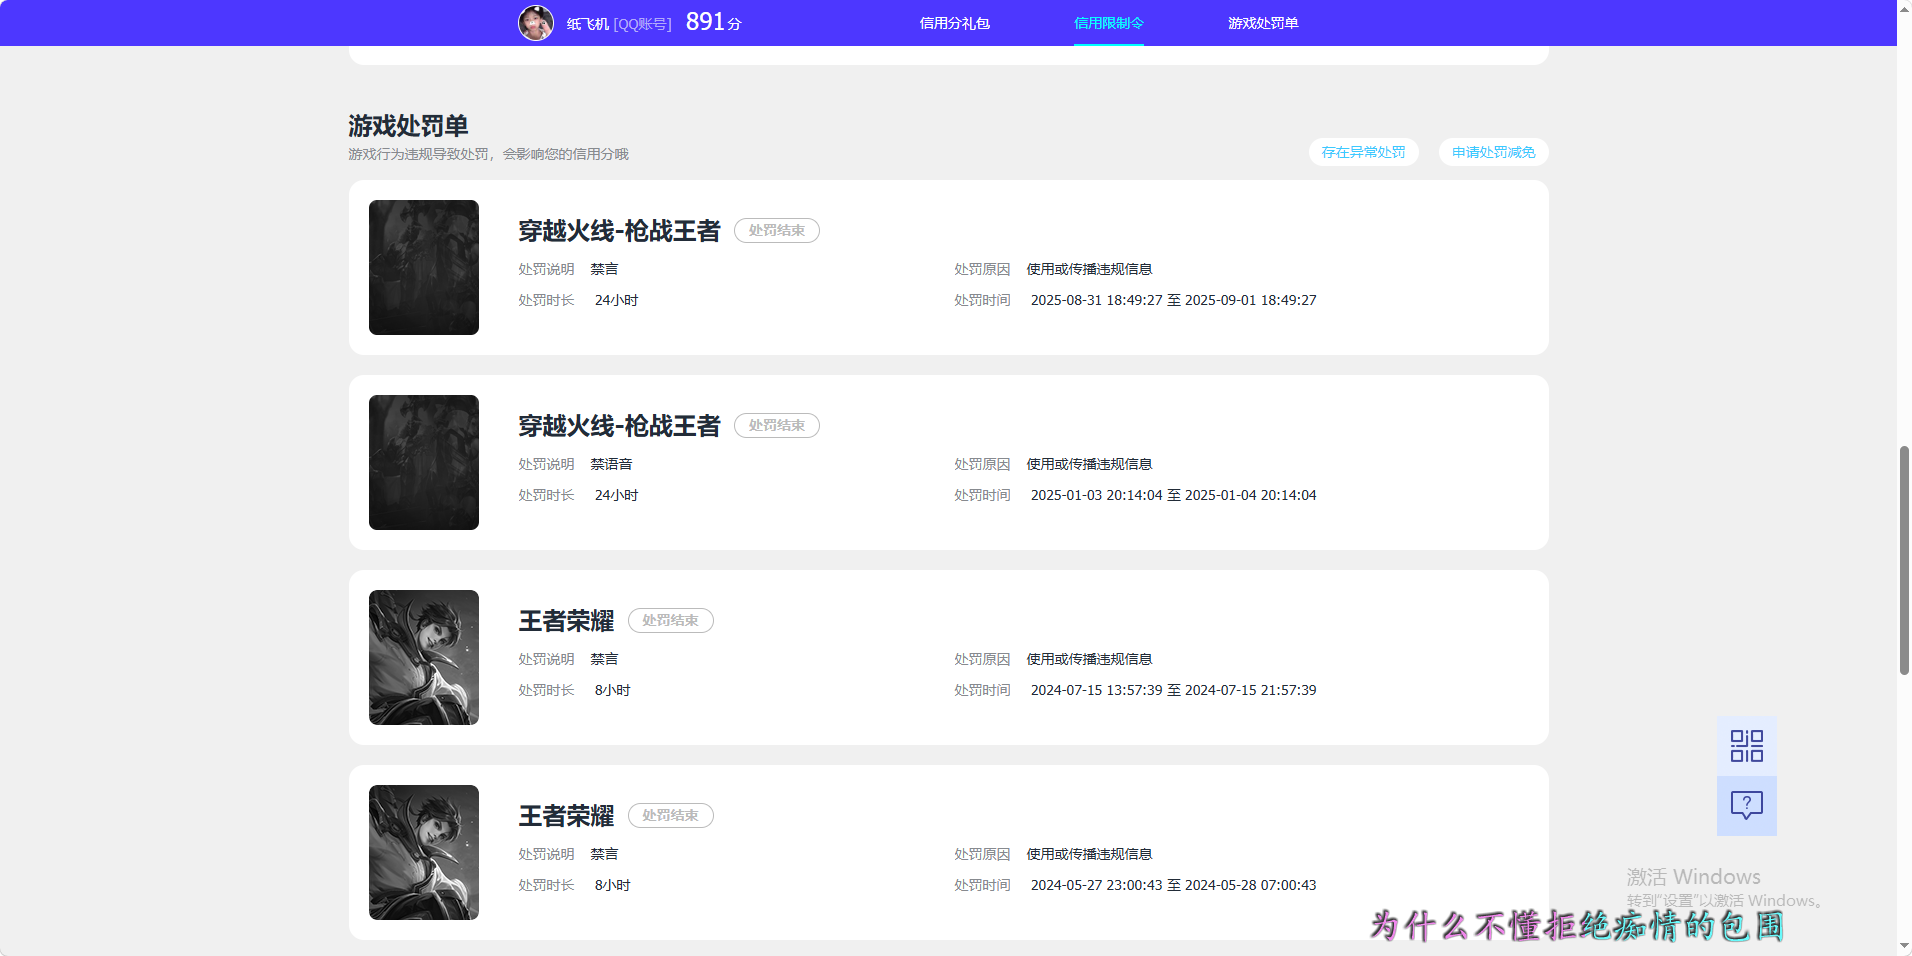1912x956 pixels.
Task: Click the 穿越火线 thumbnail with 禁言 penalty
Action: pos(424,267)
